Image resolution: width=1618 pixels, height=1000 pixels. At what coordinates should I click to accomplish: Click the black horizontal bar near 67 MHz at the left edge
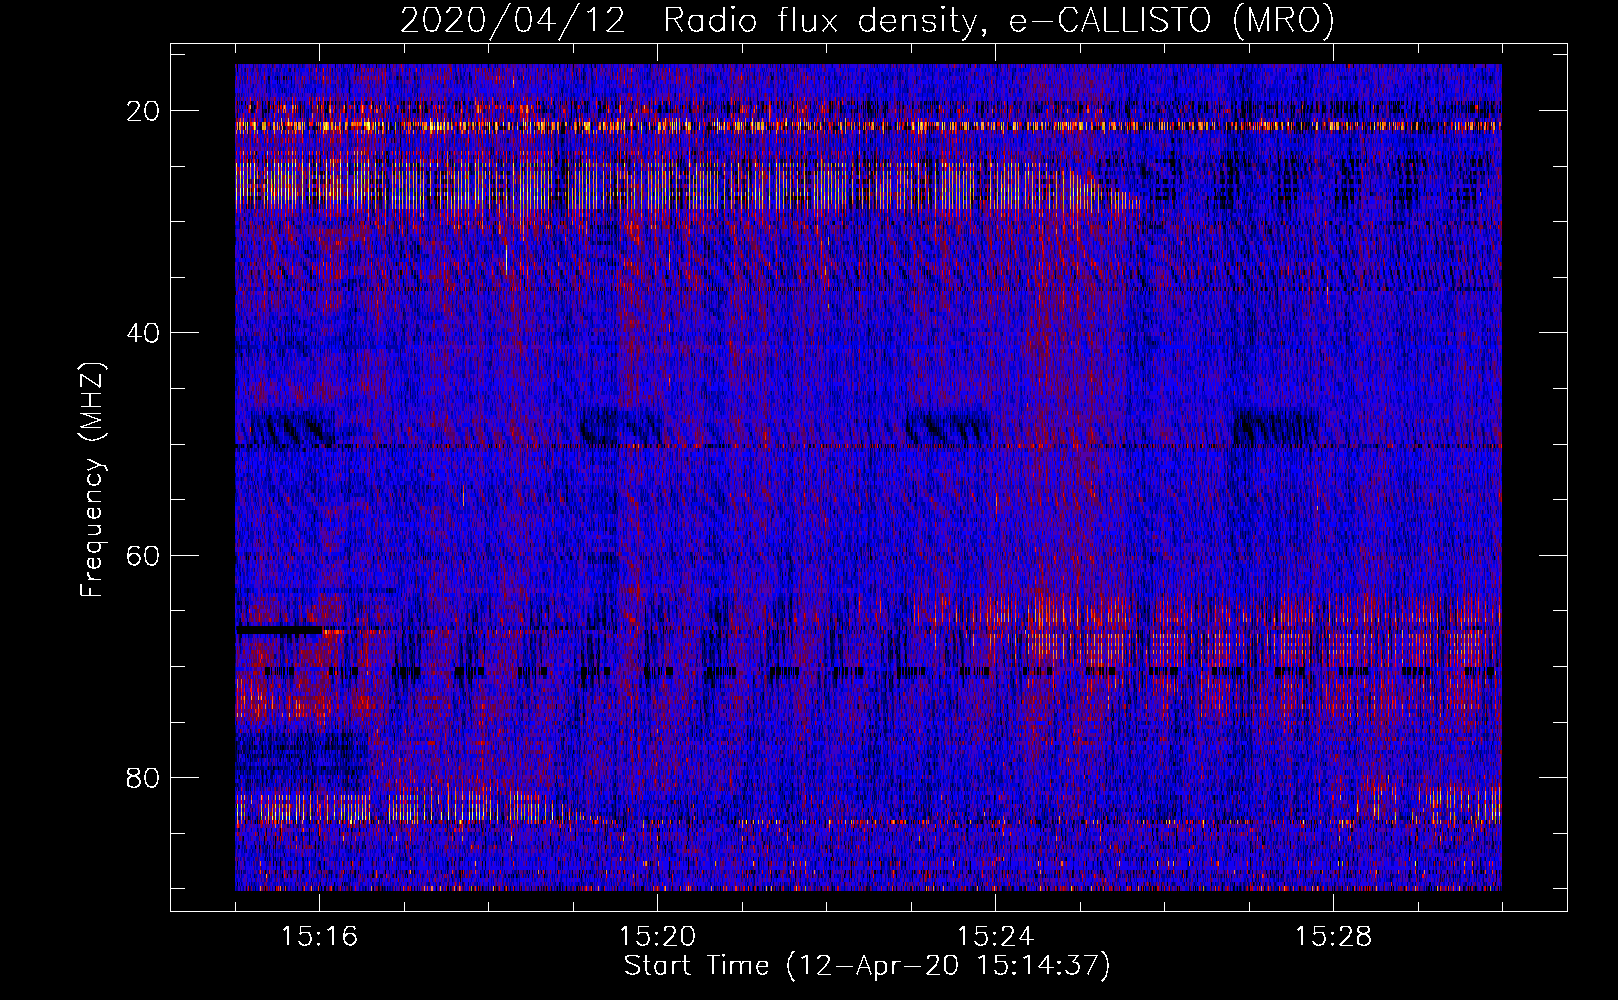[279, 630]
